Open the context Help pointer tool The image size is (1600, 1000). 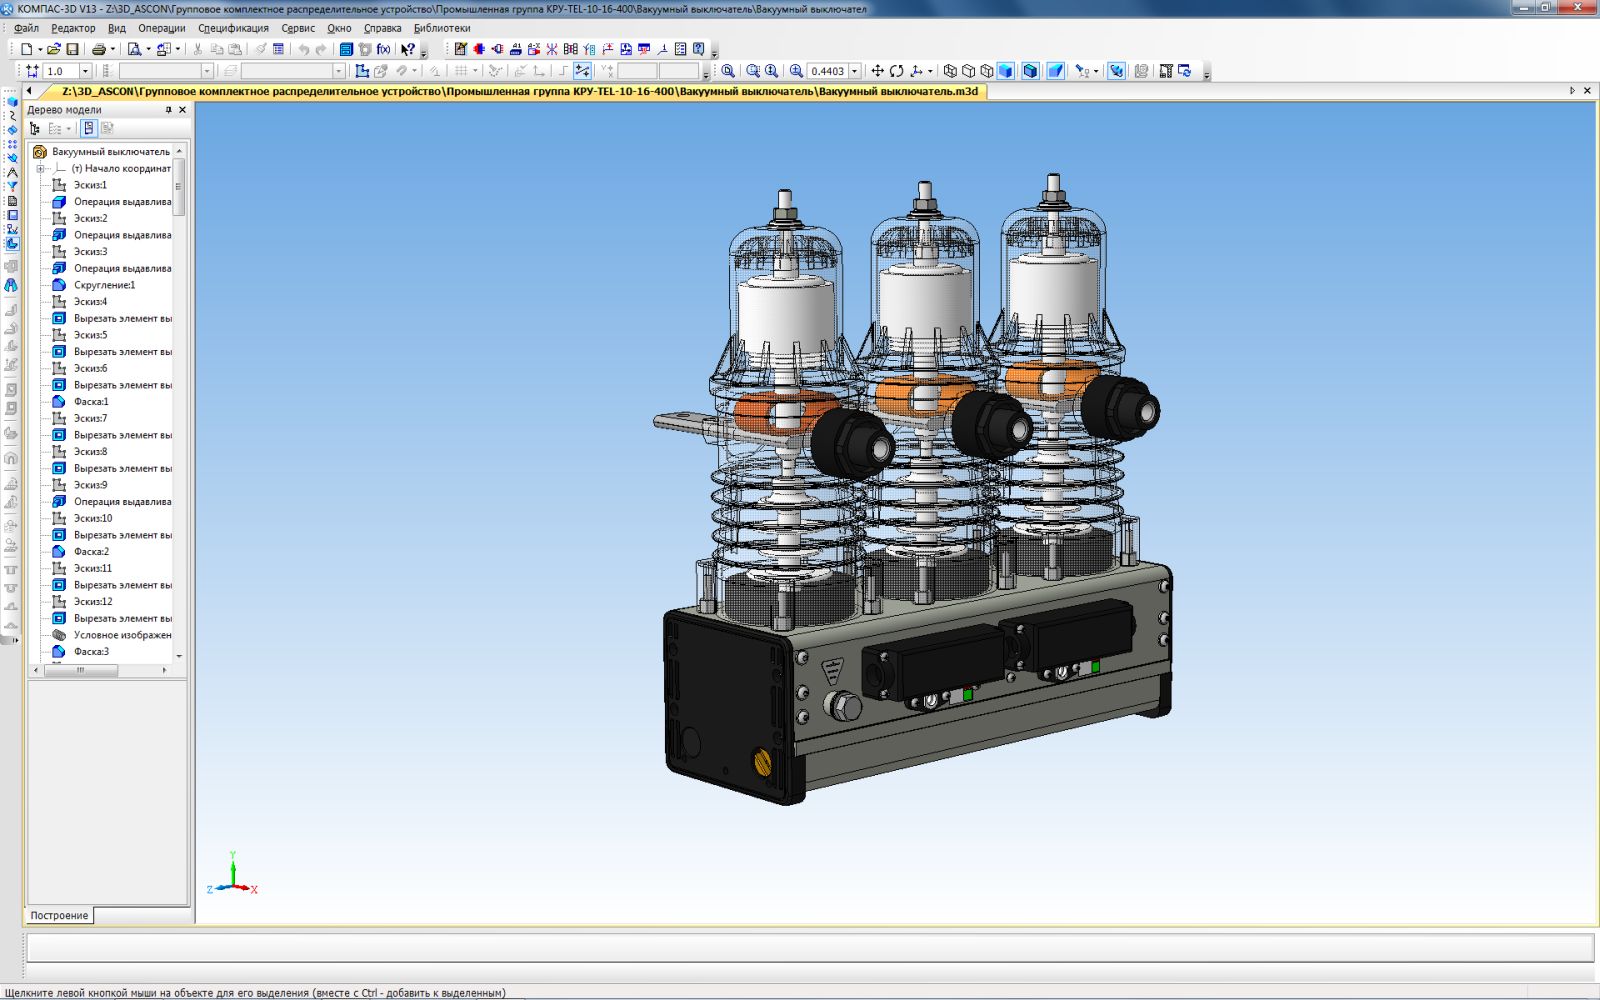(x=408, y=49)
